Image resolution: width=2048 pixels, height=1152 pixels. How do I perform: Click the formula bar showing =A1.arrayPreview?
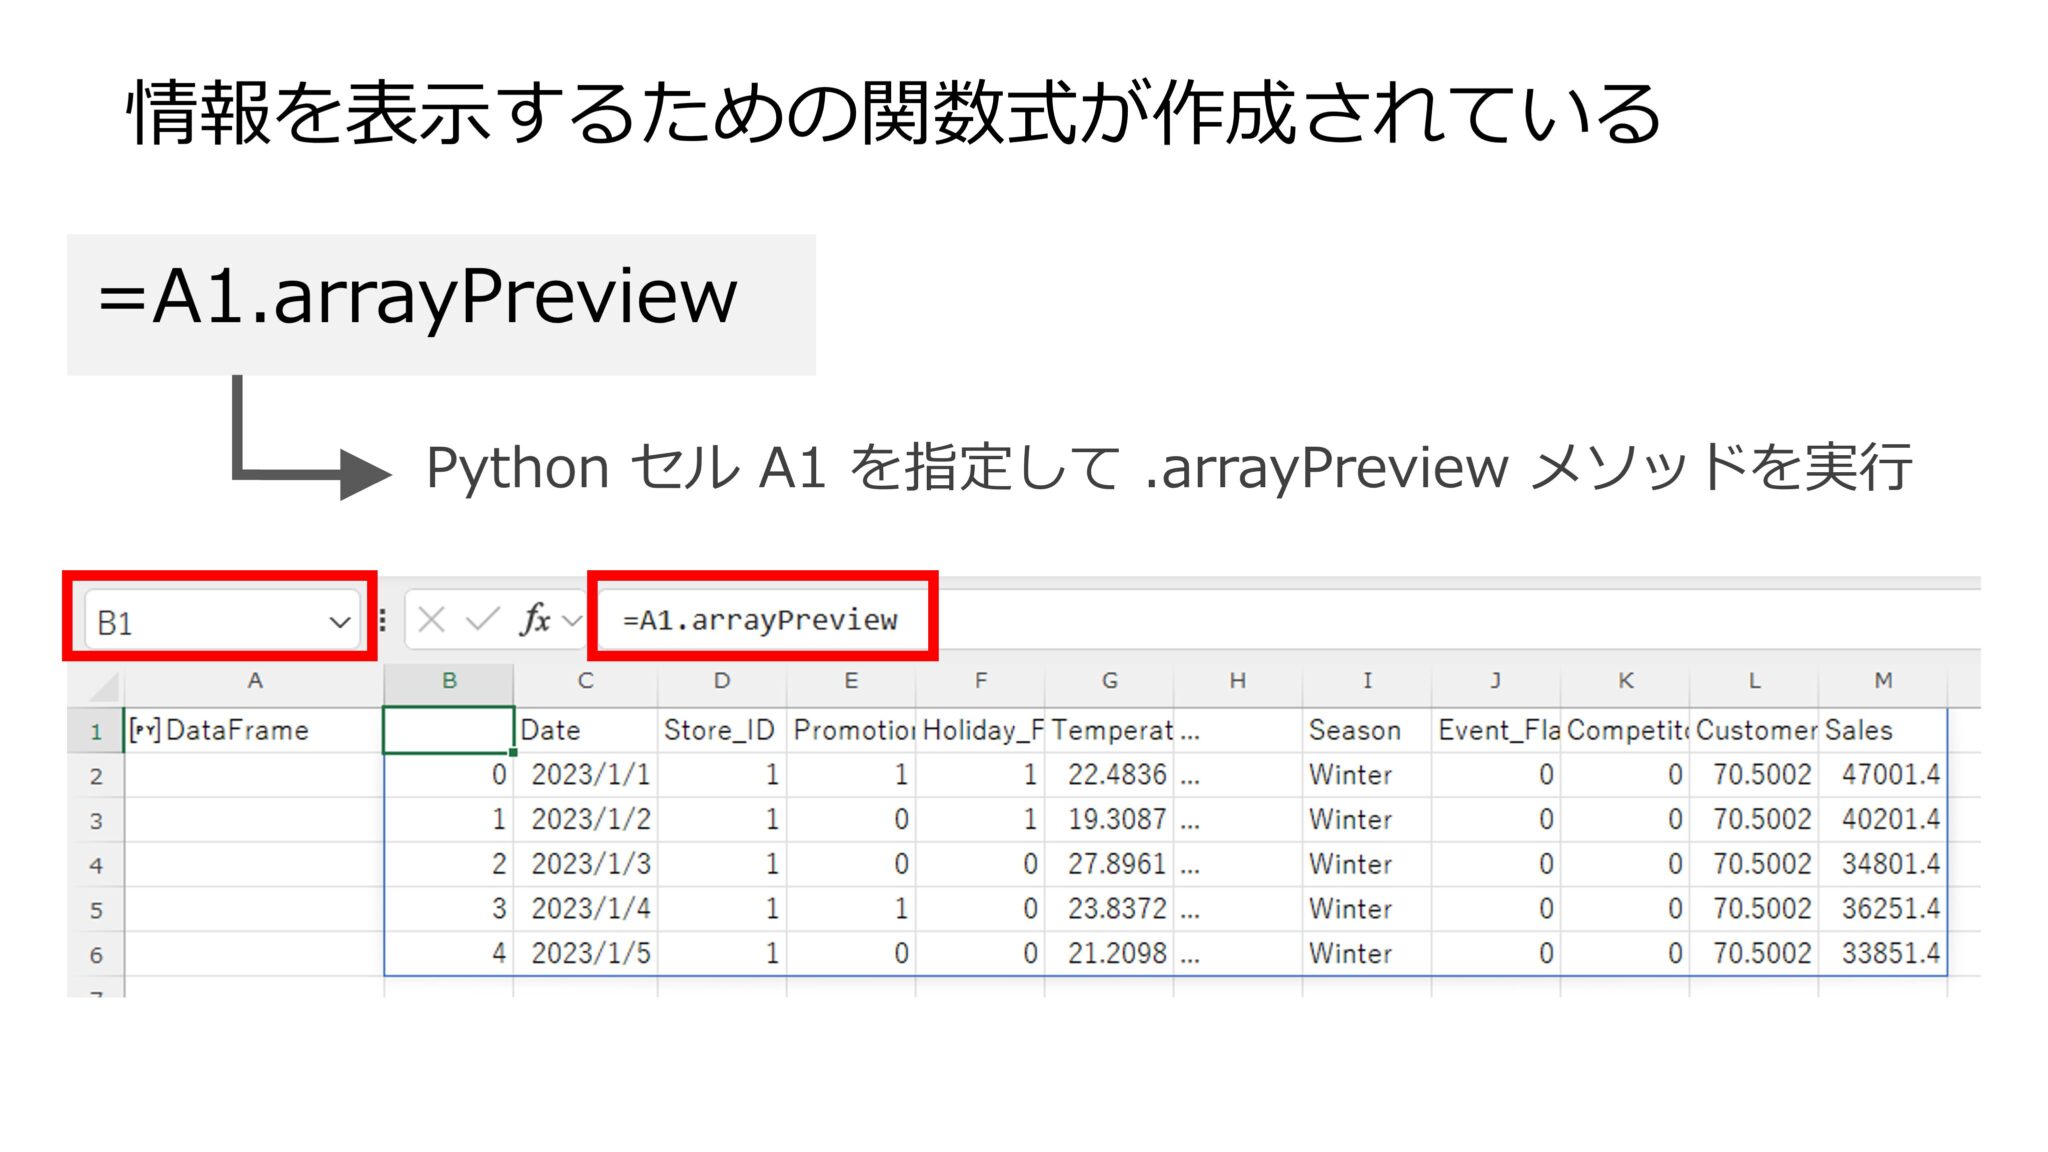coord(760,619)
